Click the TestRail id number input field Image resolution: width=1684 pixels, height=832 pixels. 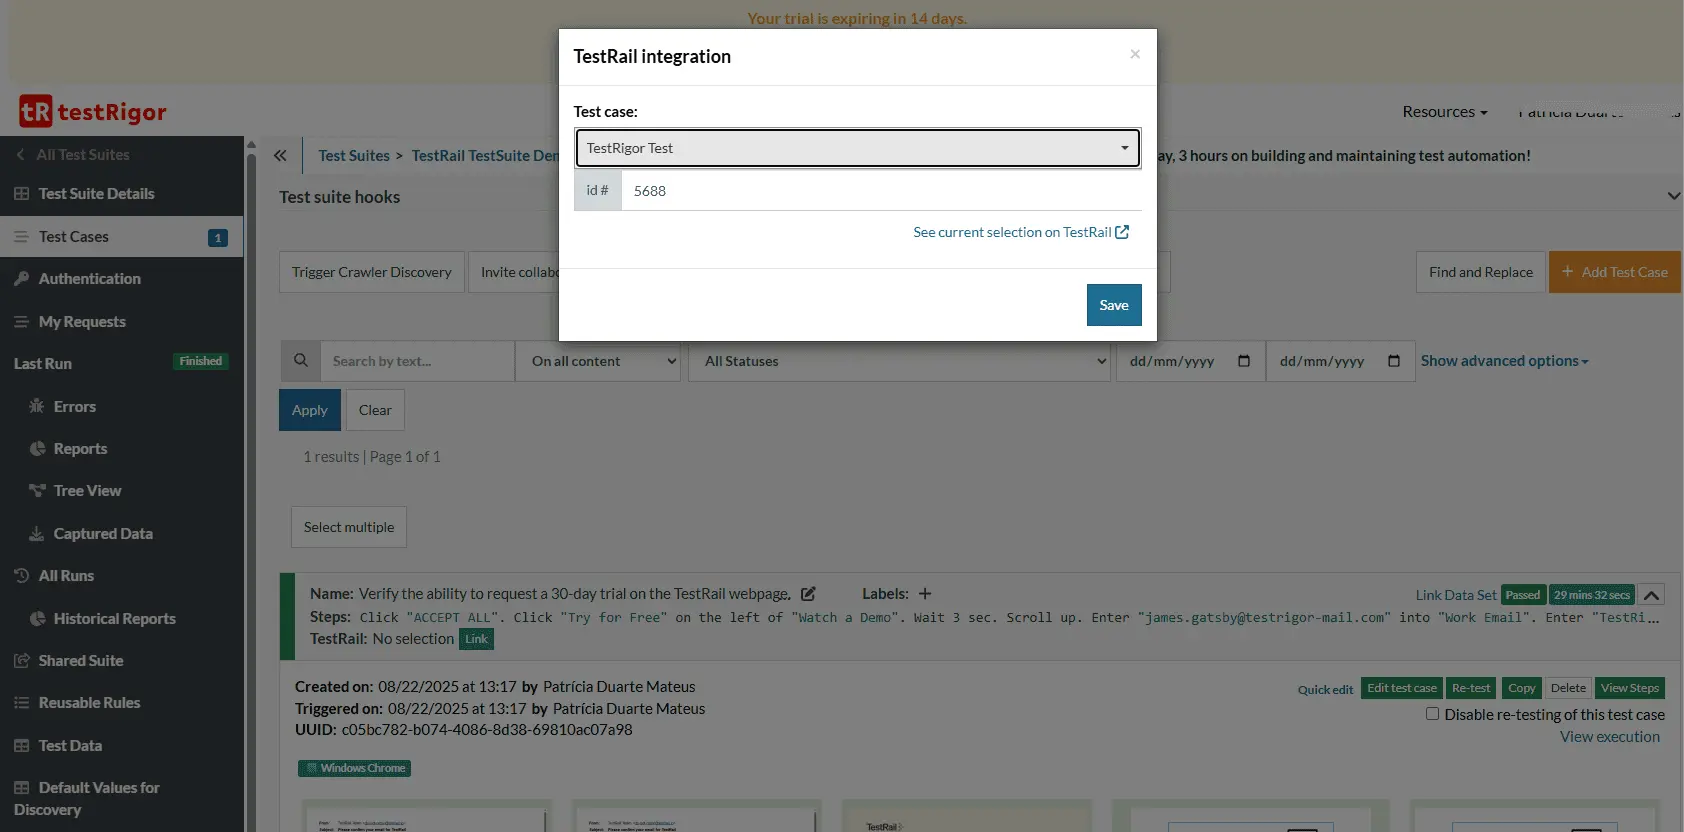pos(881,190)
